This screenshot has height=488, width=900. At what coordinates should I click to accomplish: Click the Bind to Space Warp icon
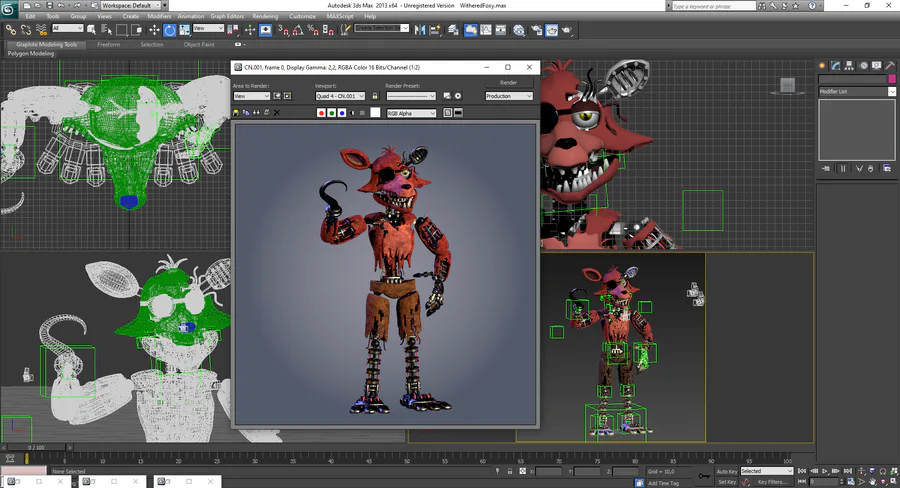41,29
